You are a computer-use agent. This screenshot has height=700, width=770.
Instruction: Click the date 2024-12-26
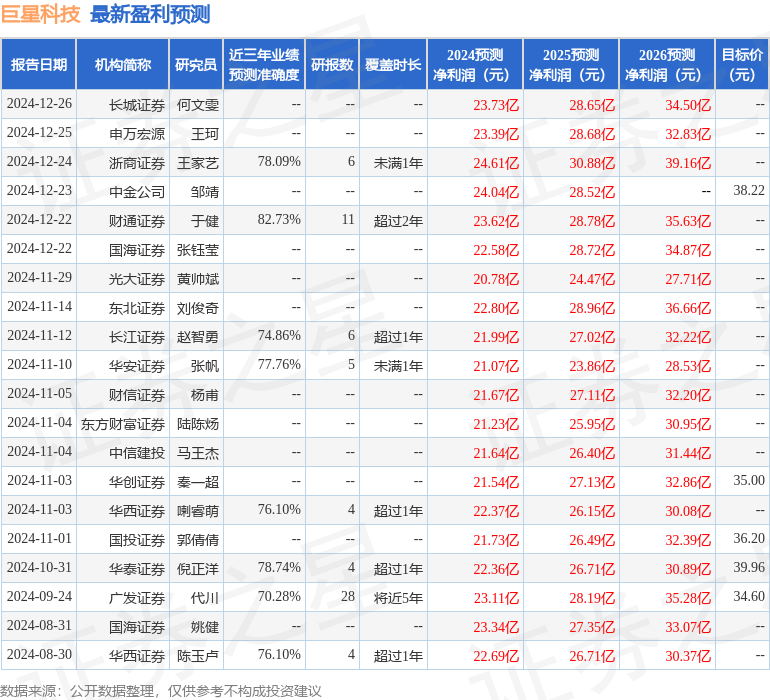tap(39, 104)
